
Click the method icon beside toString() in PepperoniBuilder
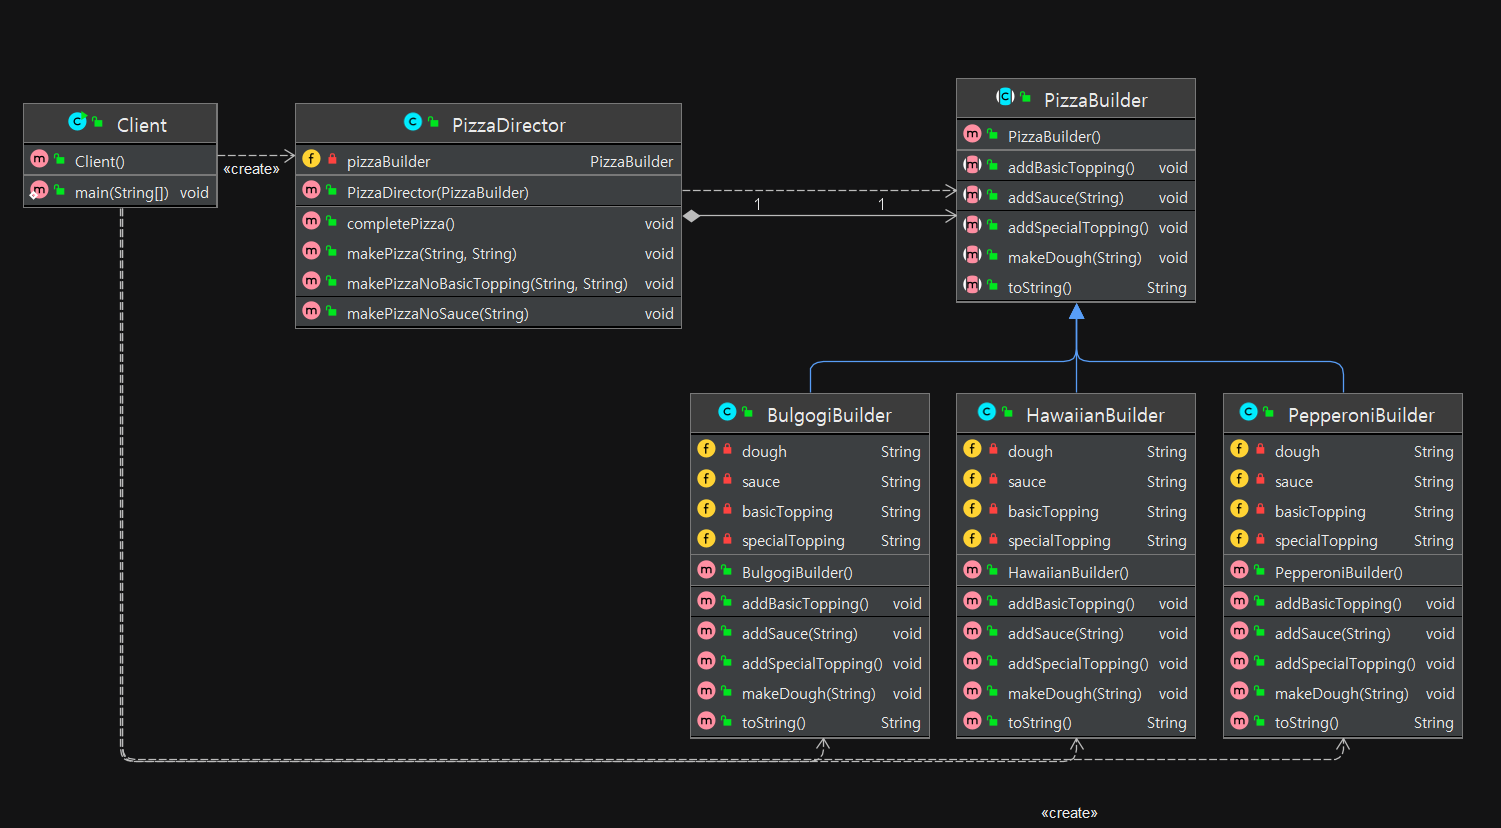pos(1239,720)
